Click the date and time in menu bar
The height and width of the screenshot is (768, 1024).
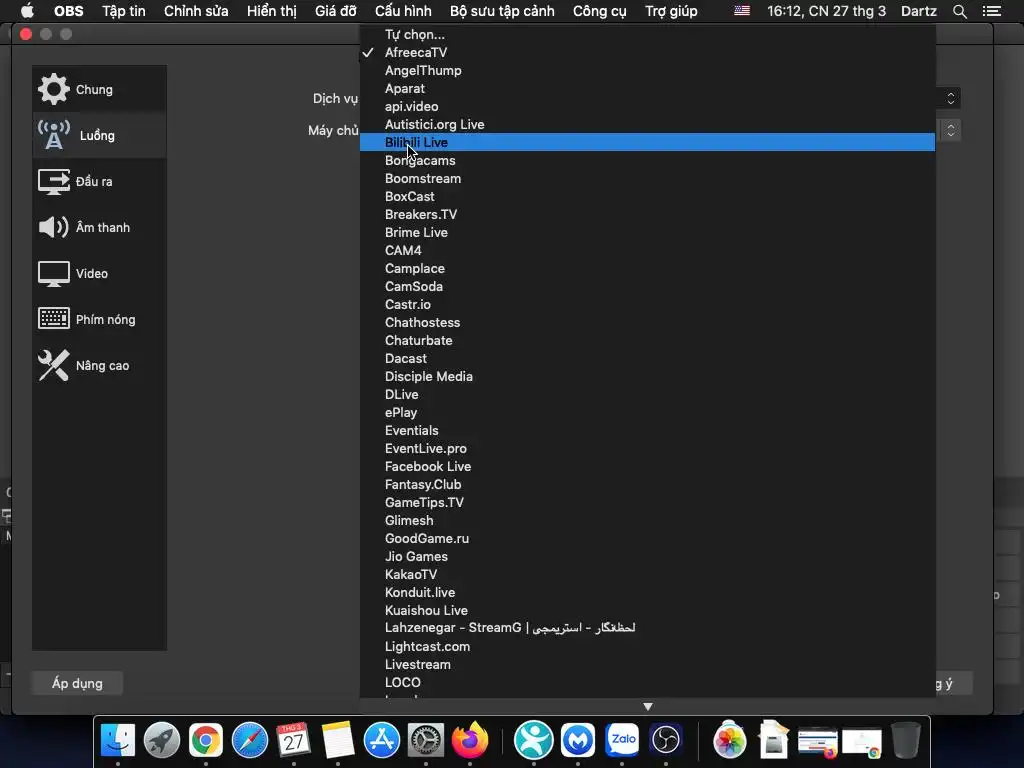(826, 11)
